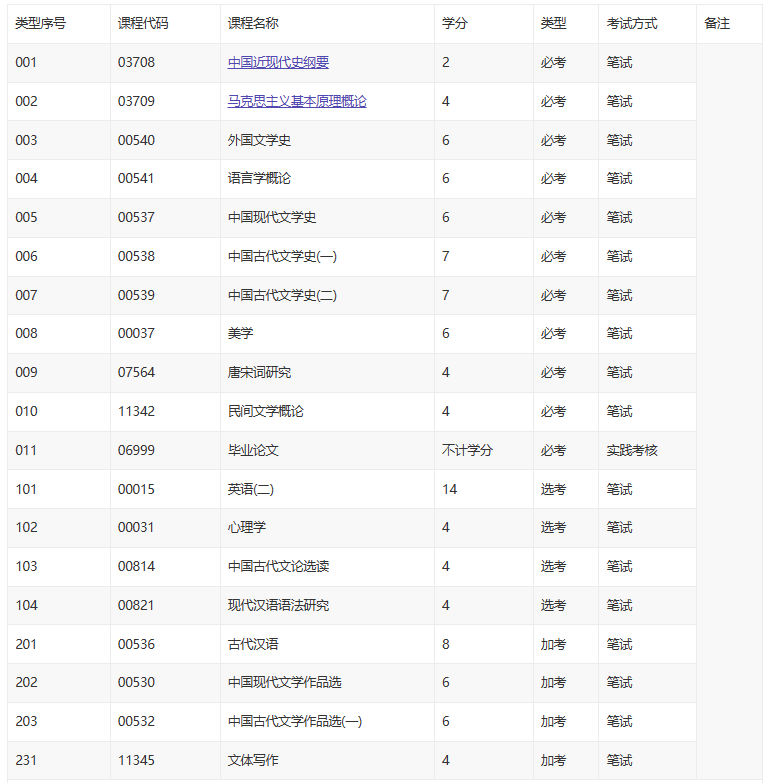Screen dimensions: 768x783
Task: Select course code 00037
Action: 136,333
